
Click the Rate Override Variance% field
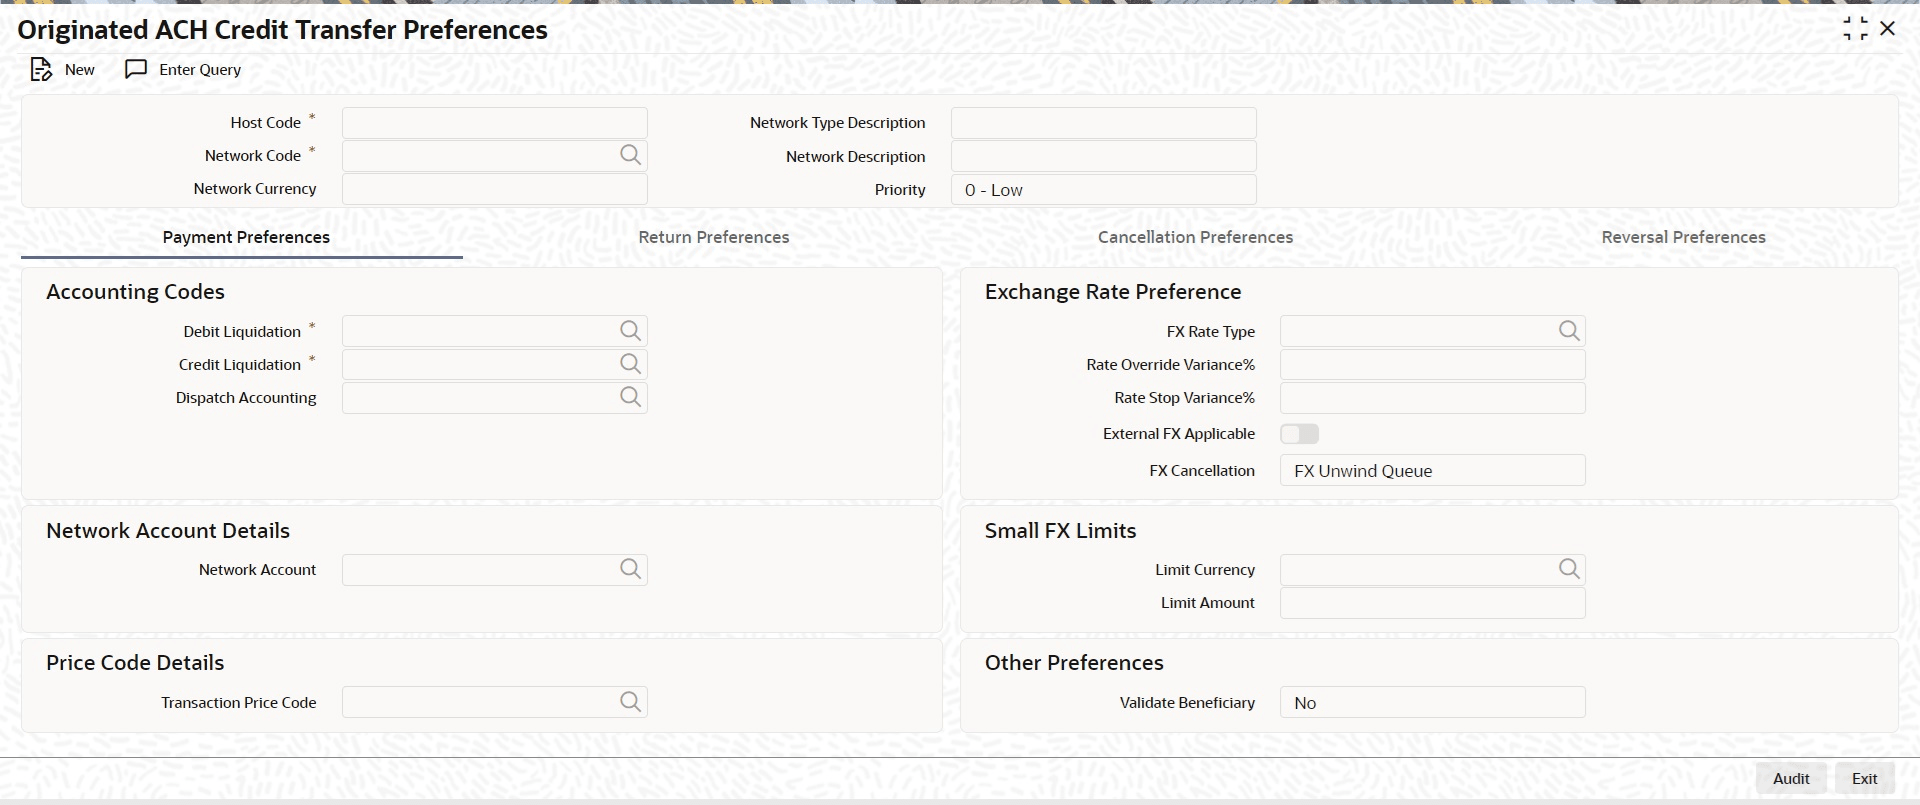pyautogui.click(x=1432, y=365)
